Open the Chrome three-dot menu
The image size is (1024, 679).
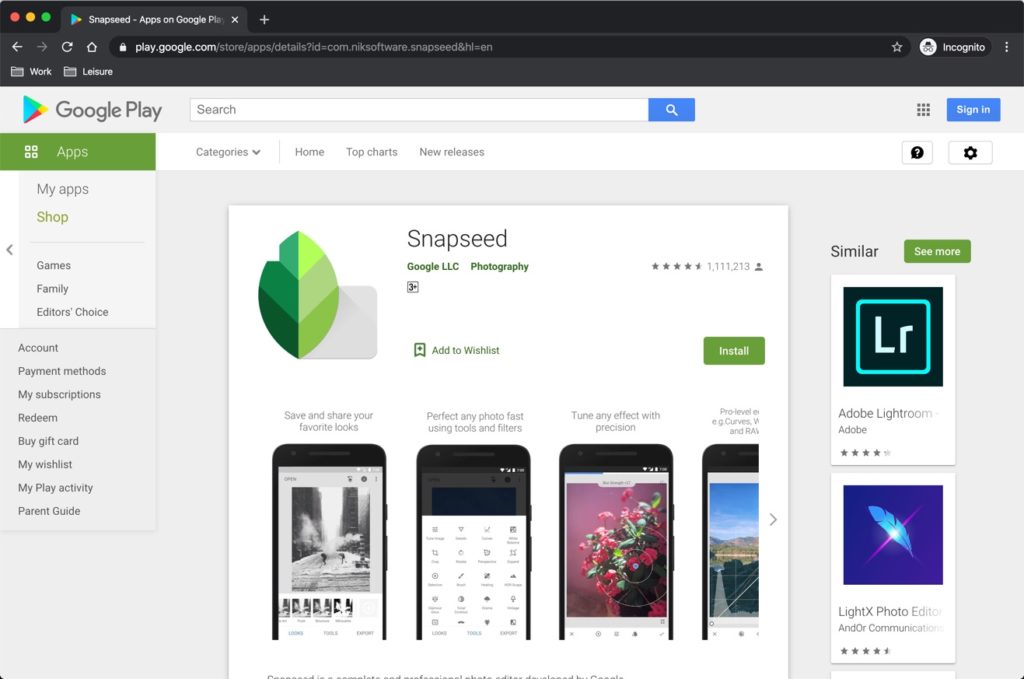tap(1006, 47)
